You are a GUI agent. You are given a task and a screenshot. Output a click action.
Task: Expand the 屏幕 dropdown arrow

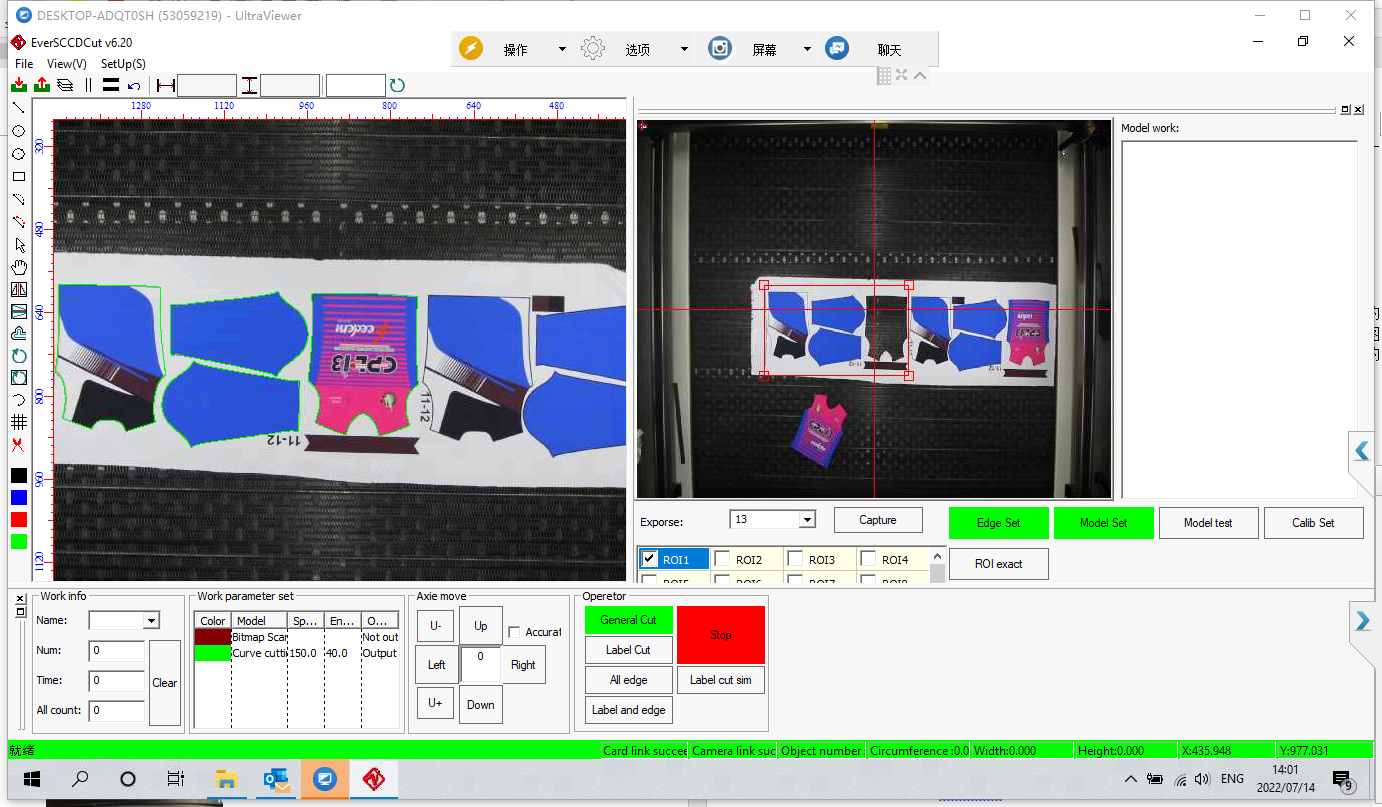point(807,49)
